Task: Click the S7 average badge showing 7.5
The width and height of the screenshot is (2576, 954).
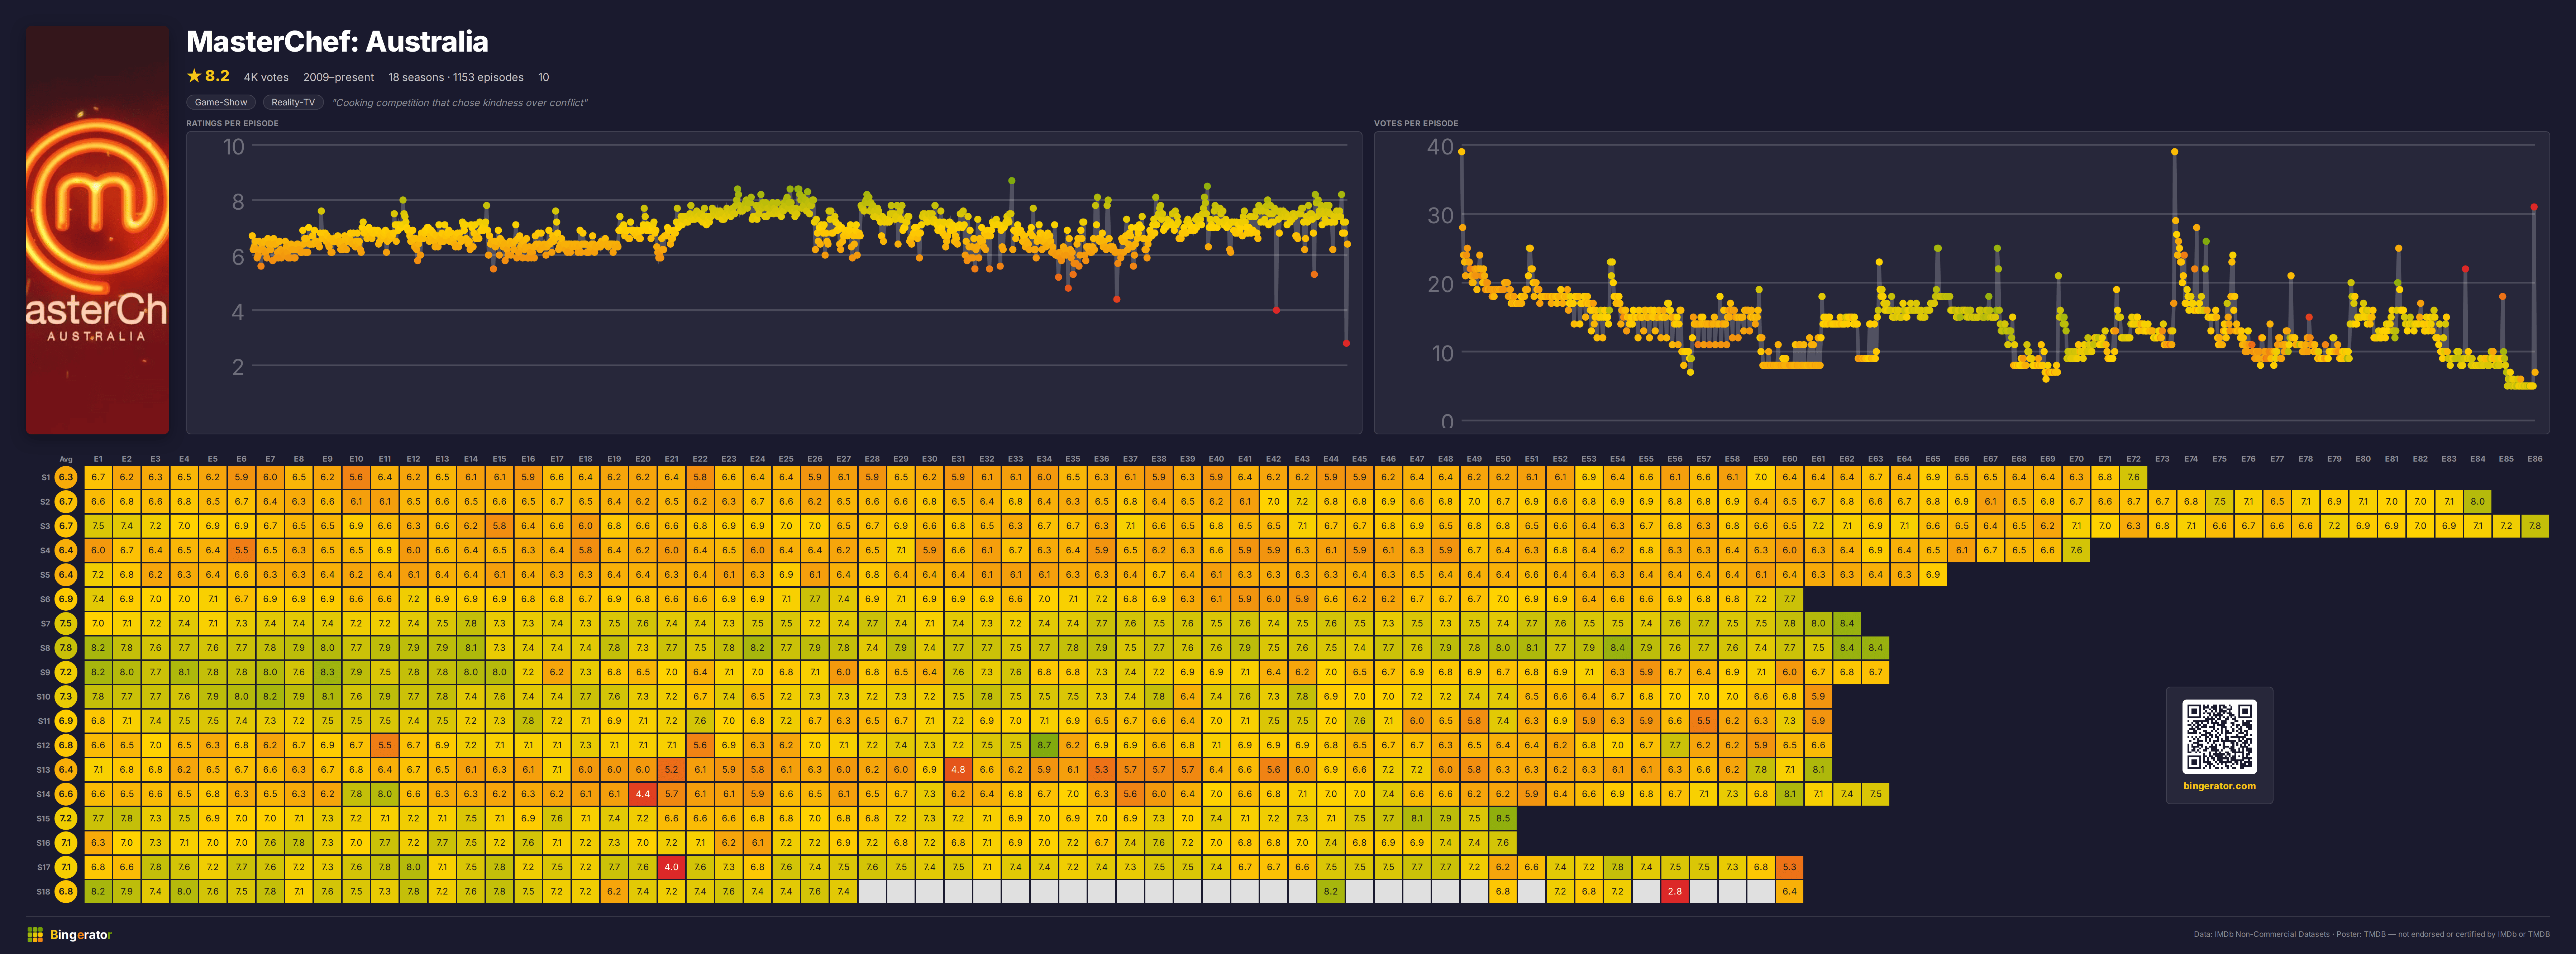Action: pos(66,623)
